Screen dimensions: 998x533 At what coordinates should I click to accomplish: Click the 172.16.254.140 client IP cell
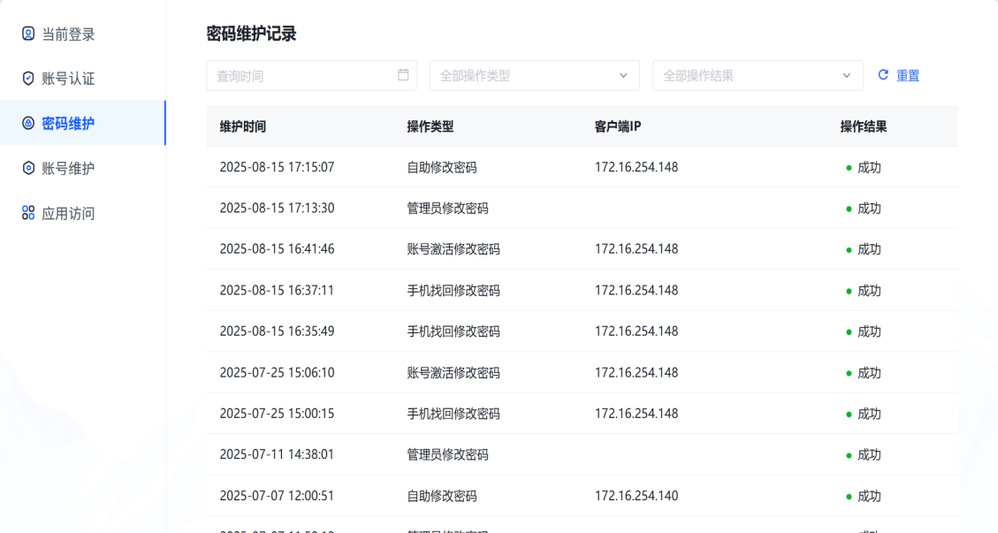click(x=636, y=496)
